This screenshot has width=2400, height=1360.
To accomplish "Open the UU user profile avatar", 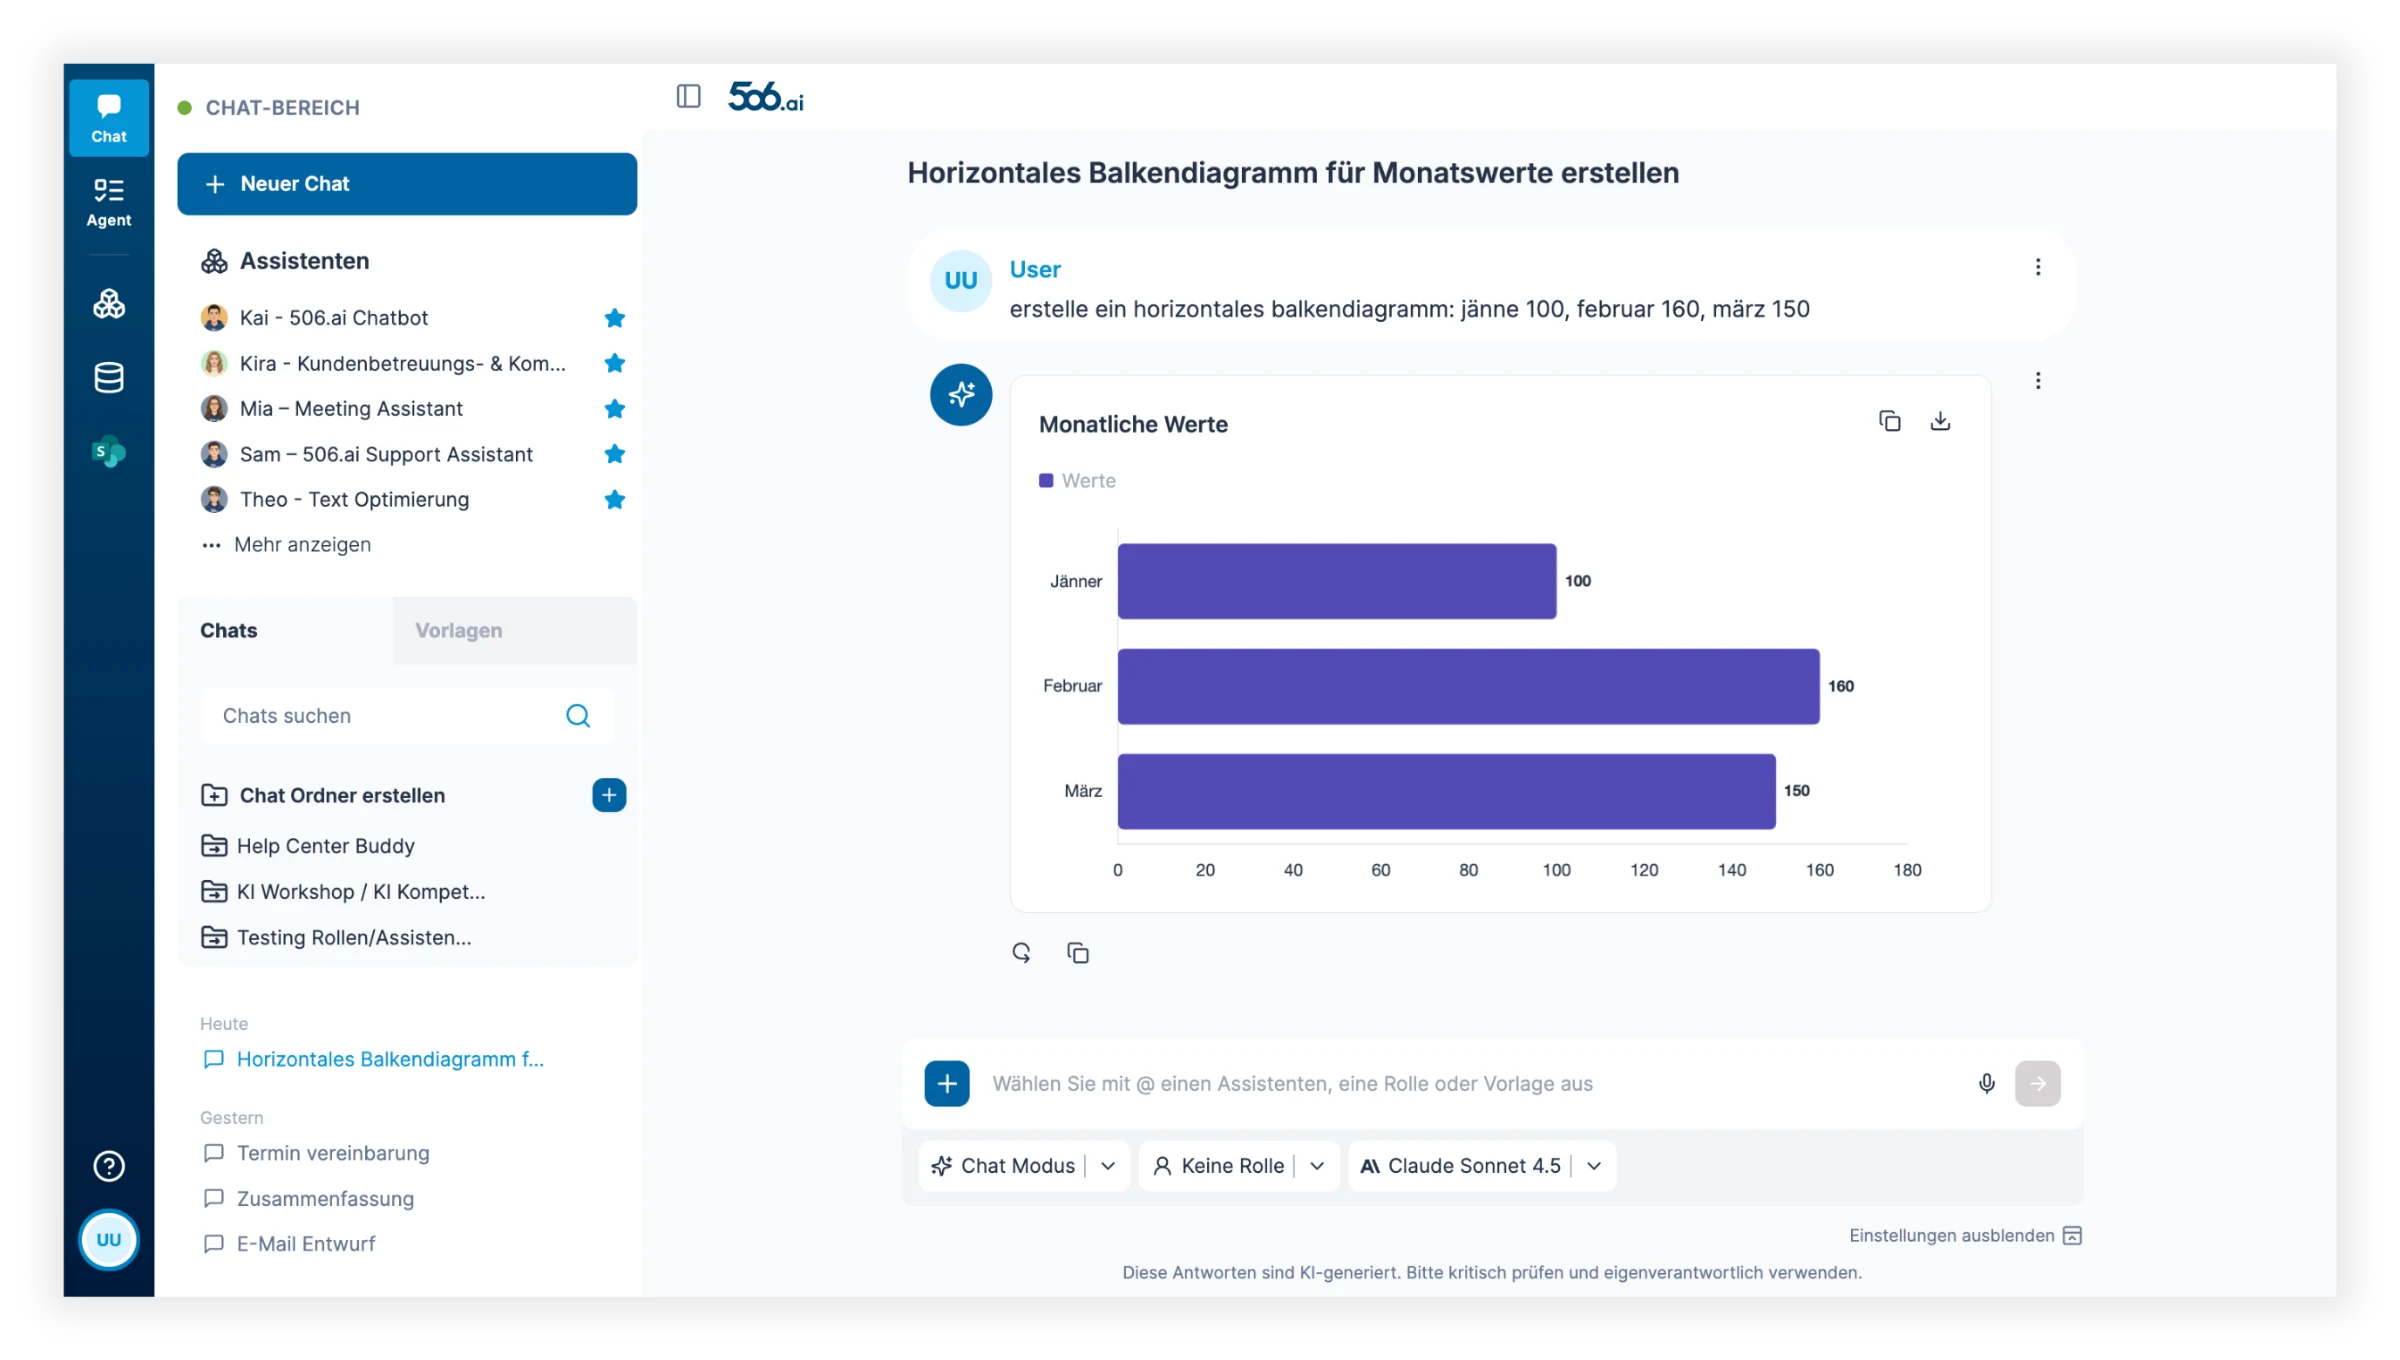I will coord(109,1240).
